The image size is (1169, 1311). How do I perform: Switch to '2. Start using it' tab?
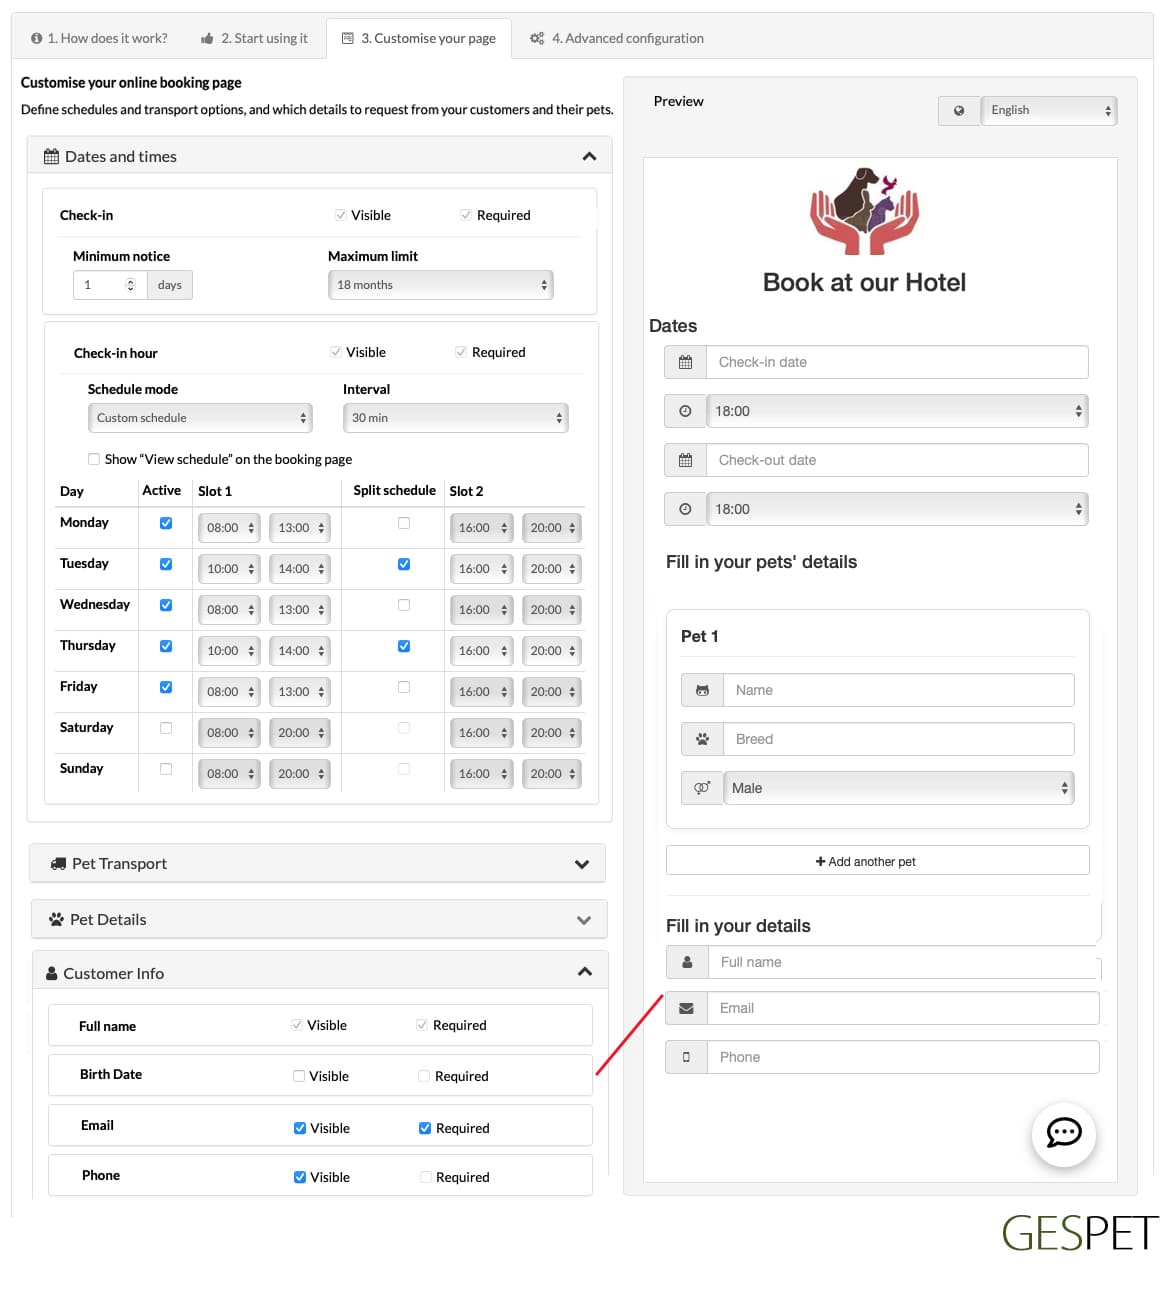click(x=254, y=39)
